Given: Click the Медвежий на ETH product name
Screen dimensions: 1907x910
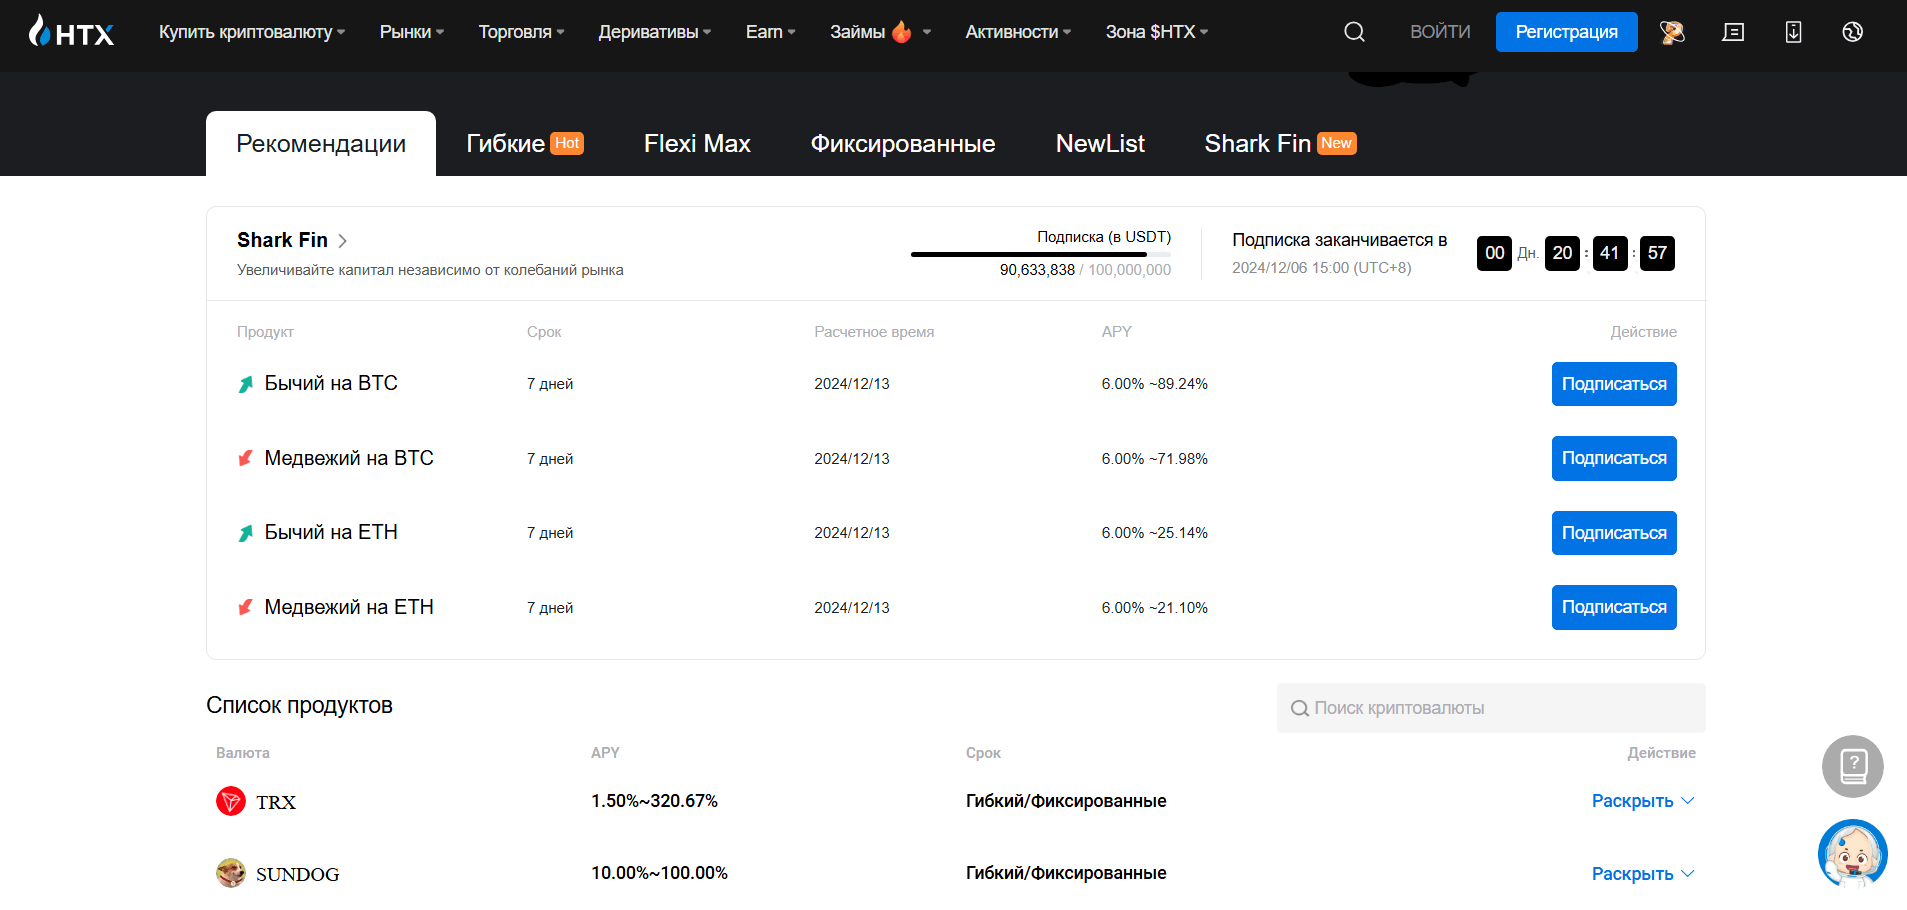Looking at the screenshot, I should point(349,607).
